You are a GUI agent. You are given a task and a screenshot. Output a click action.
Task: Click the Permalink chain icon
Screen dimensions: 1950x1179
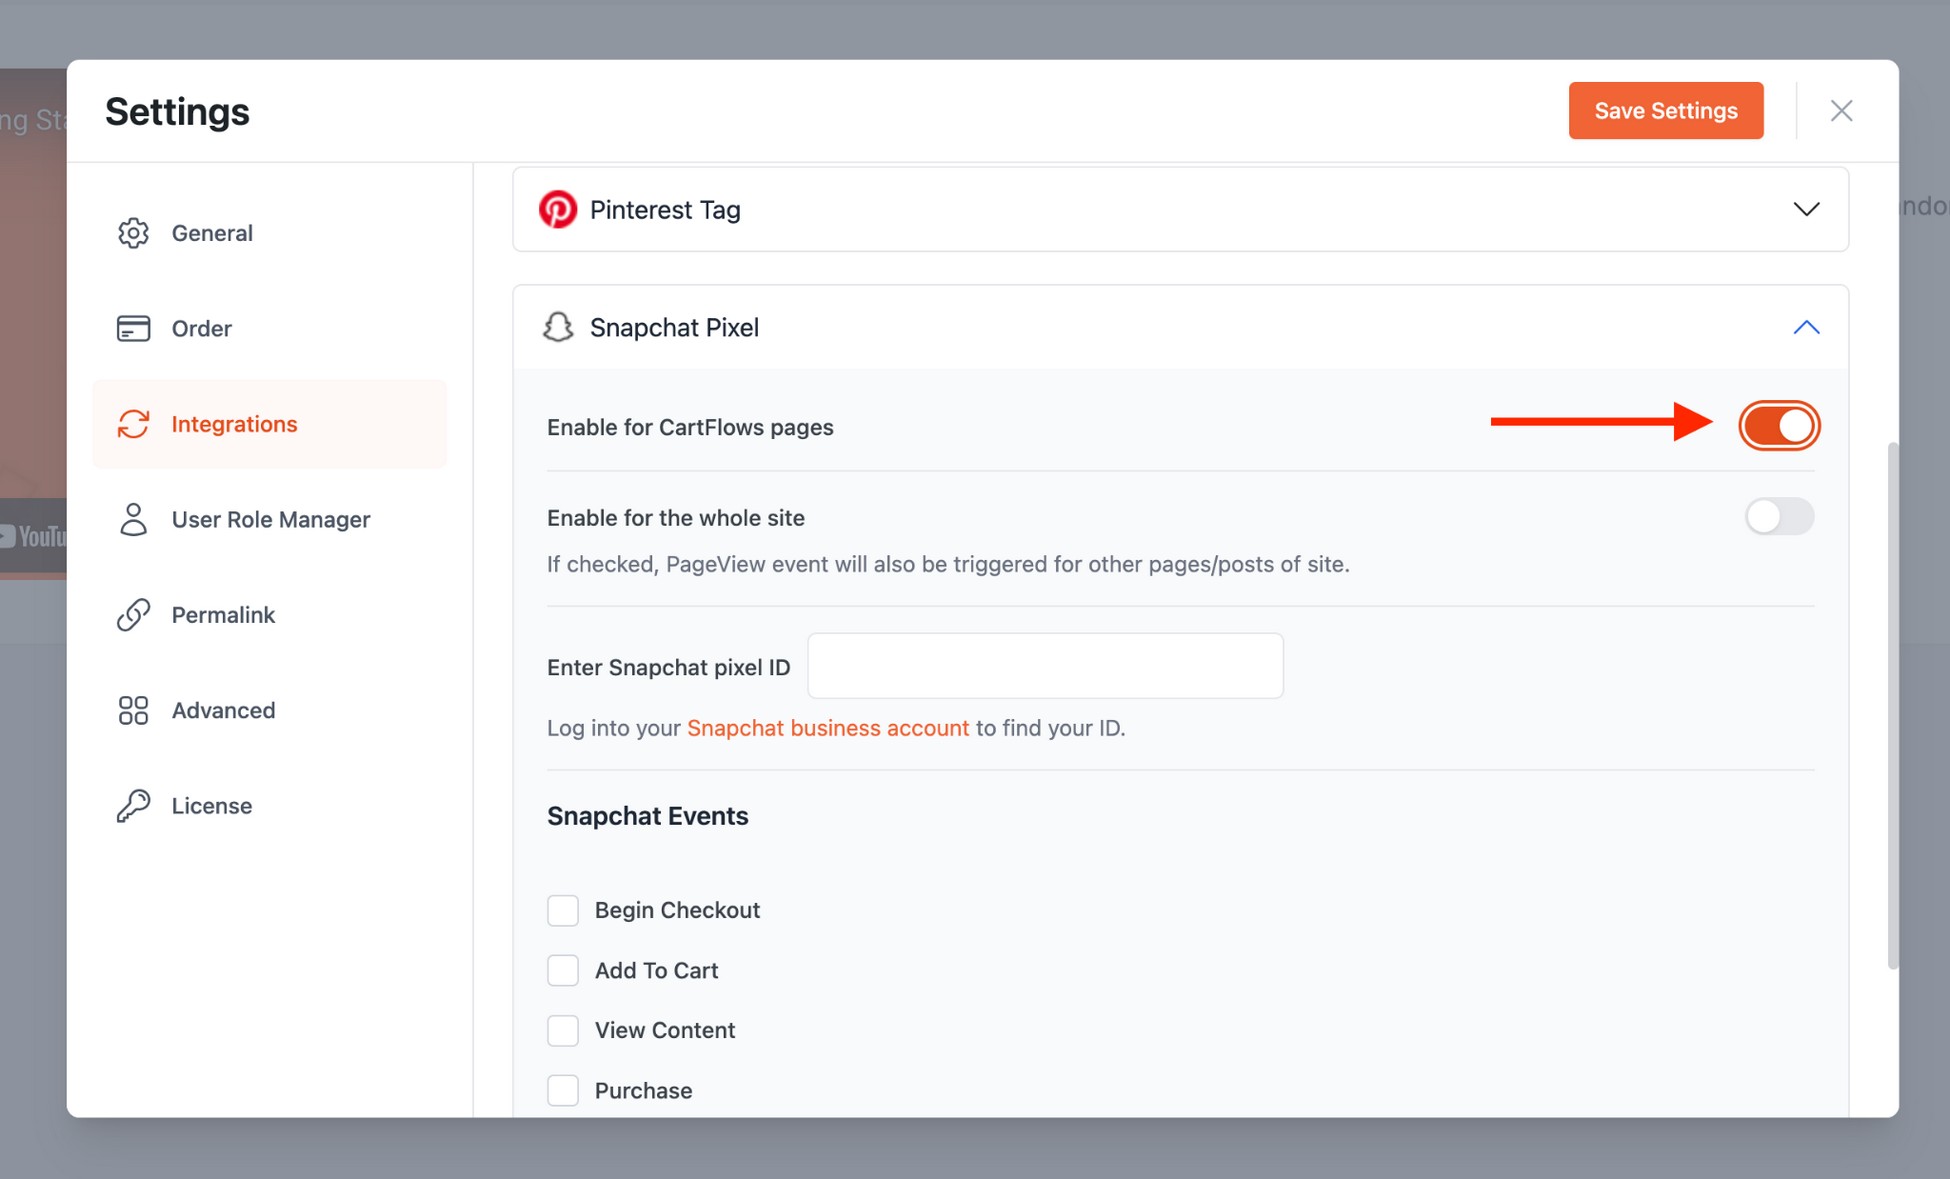133,615
